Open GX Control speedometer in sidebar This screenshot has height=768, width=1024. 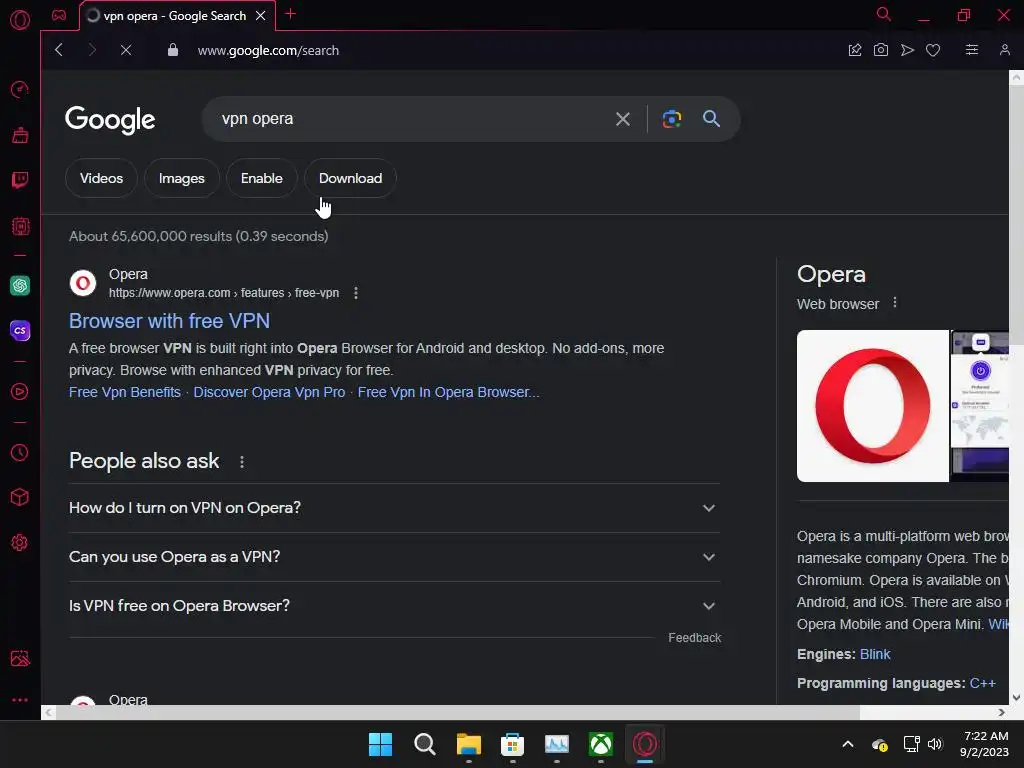pos(20,89)
